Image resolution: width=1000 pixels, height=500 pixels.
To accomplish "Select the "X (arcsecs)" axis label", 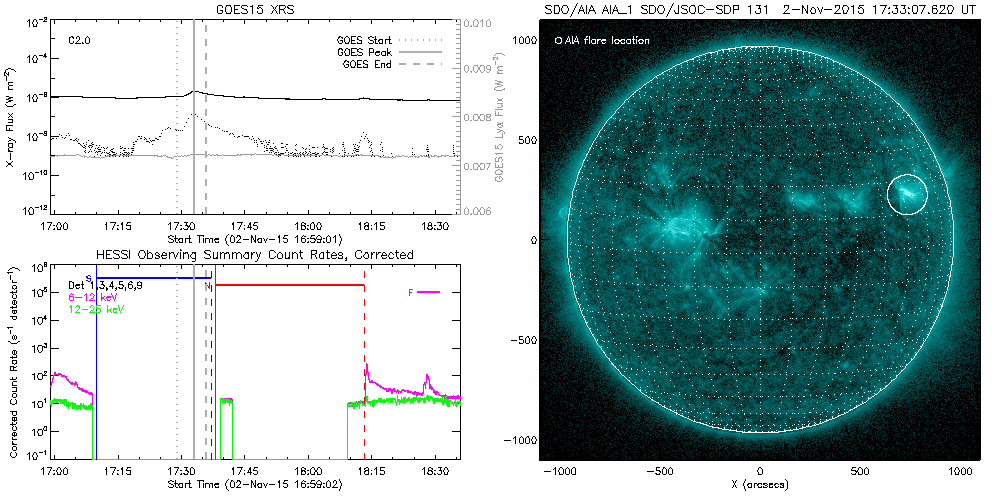I will pyautogui.click(x=760, y=485).
